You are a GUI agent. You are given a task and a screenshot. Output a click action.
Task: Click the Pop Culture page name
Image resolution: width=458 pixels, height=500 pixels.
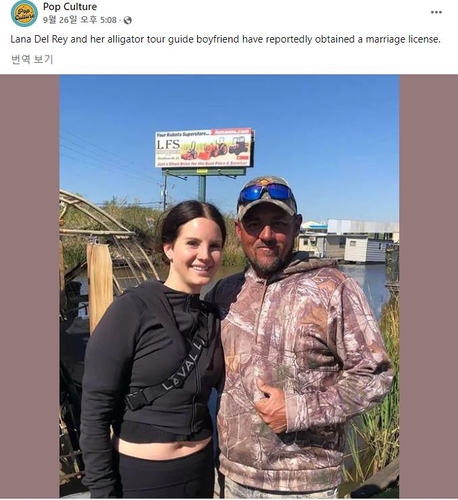[x=70, y=6]
